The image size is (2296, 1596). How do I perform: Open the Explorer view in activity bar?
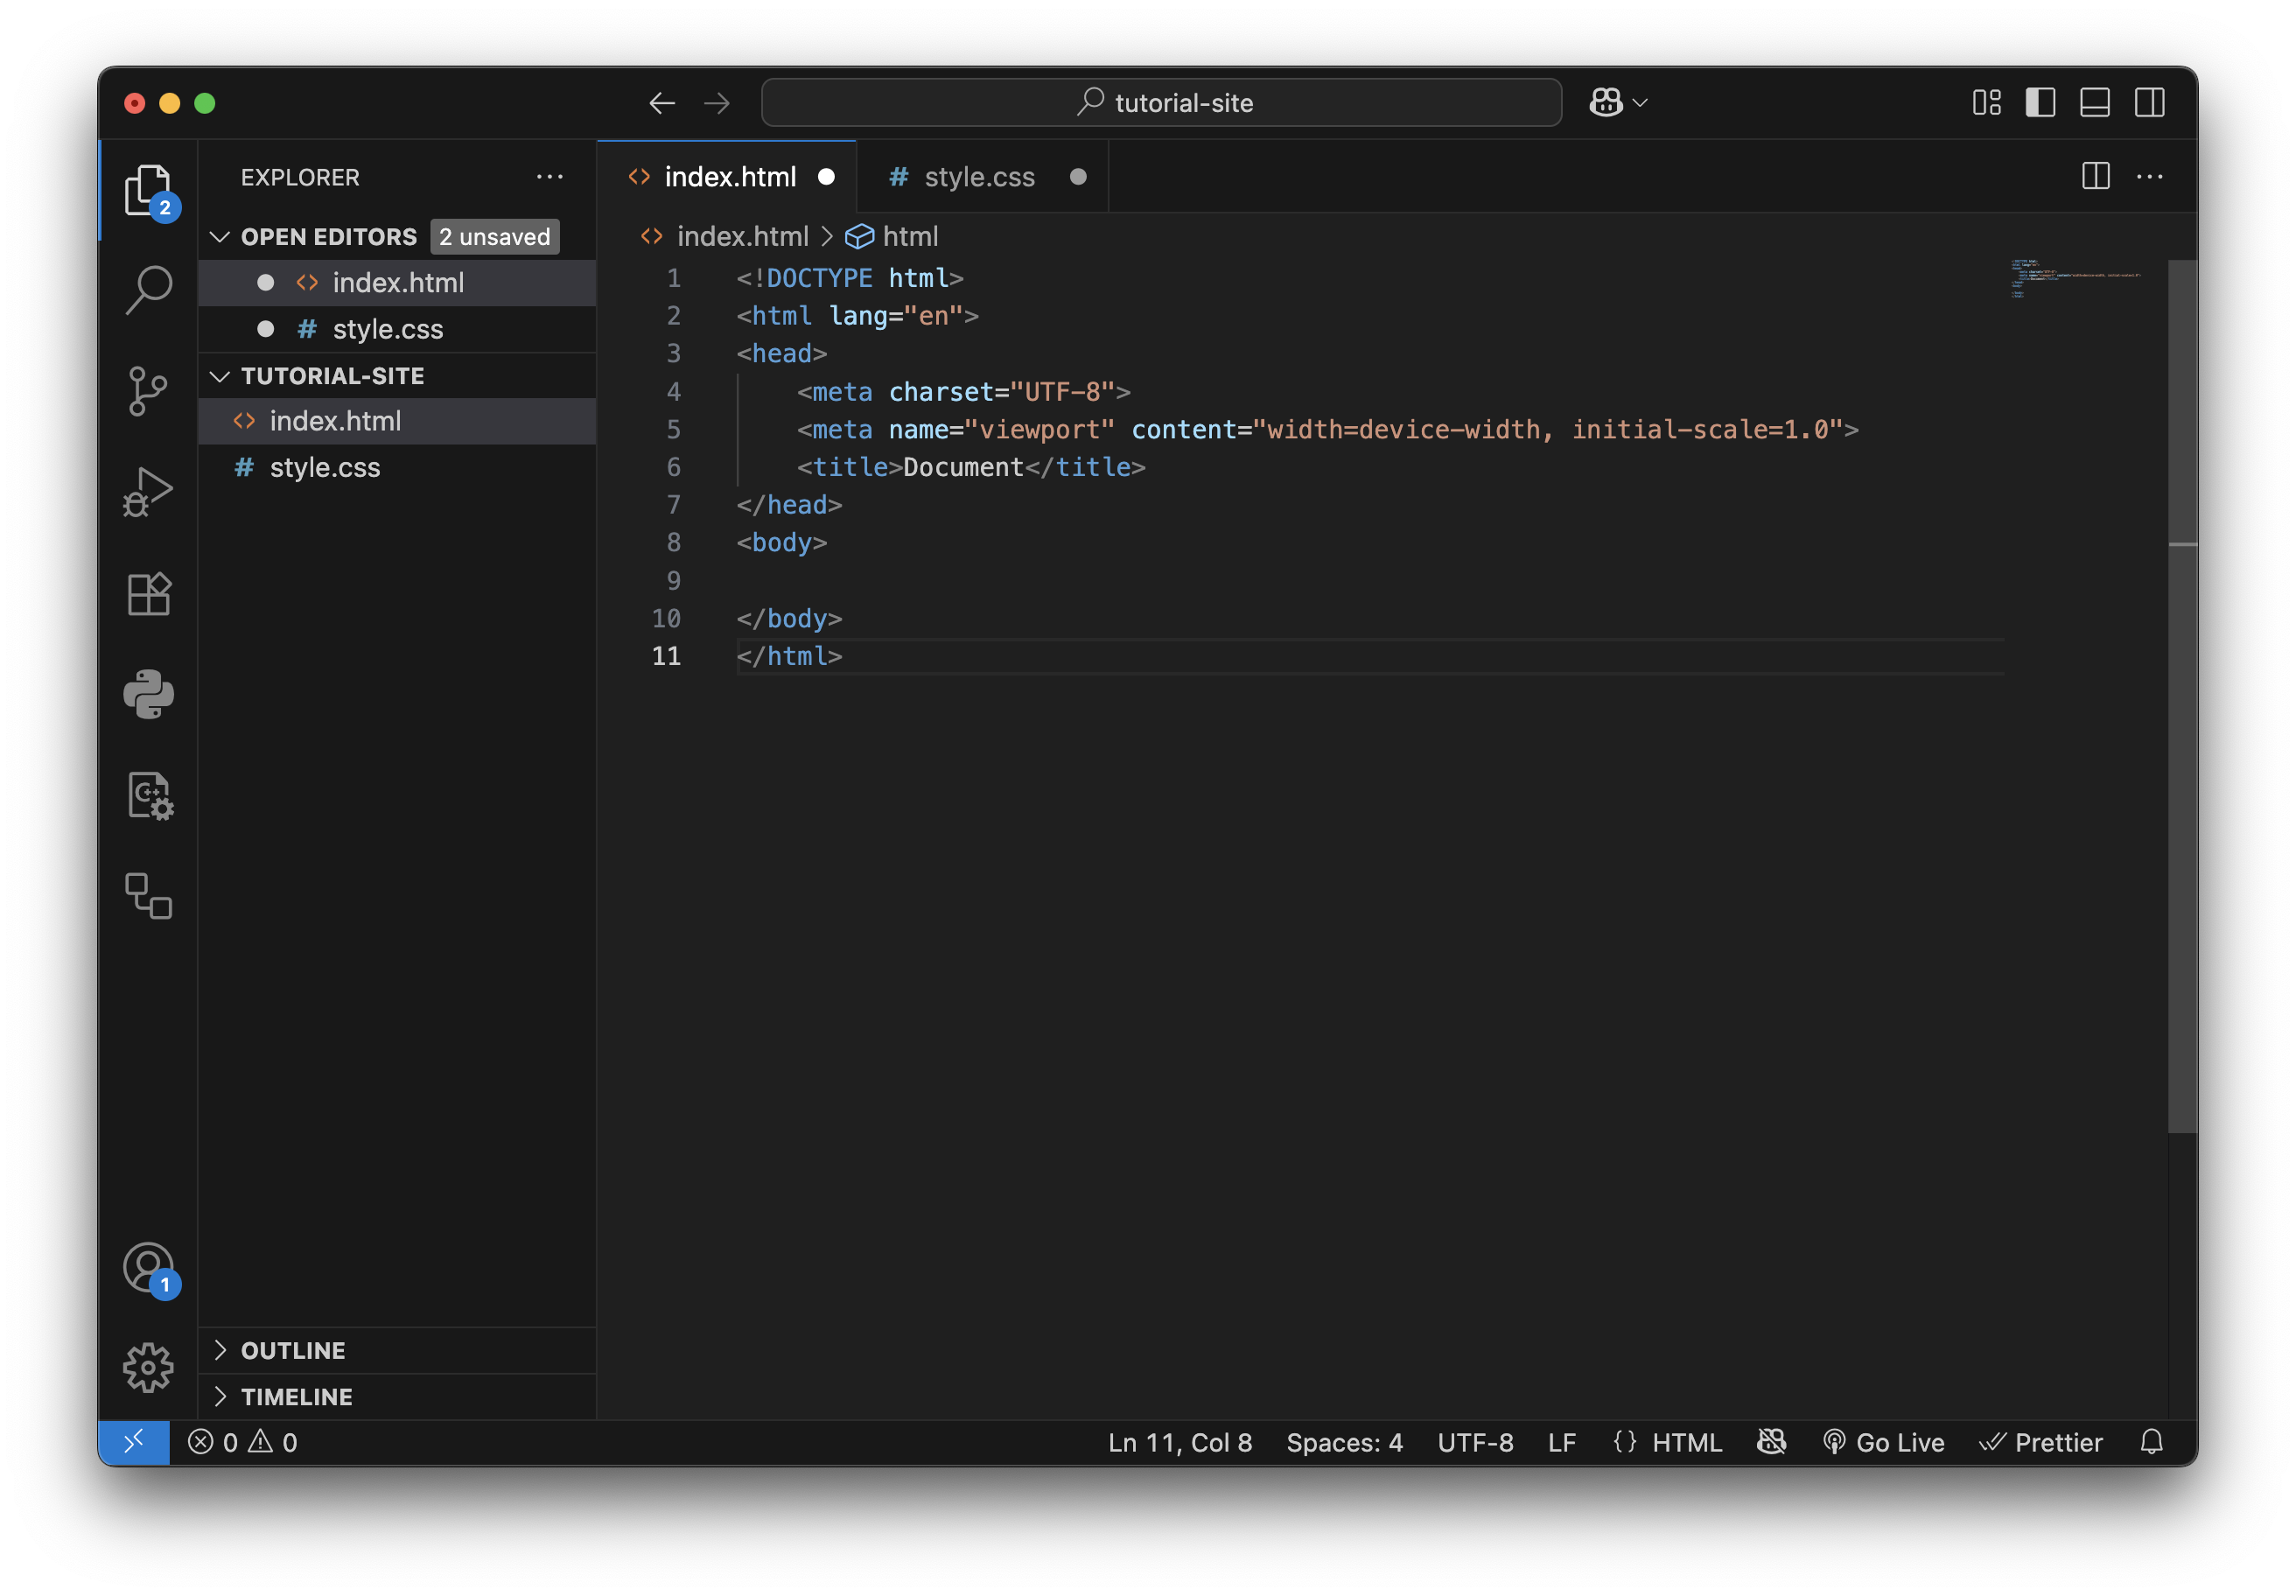(148, 190)
